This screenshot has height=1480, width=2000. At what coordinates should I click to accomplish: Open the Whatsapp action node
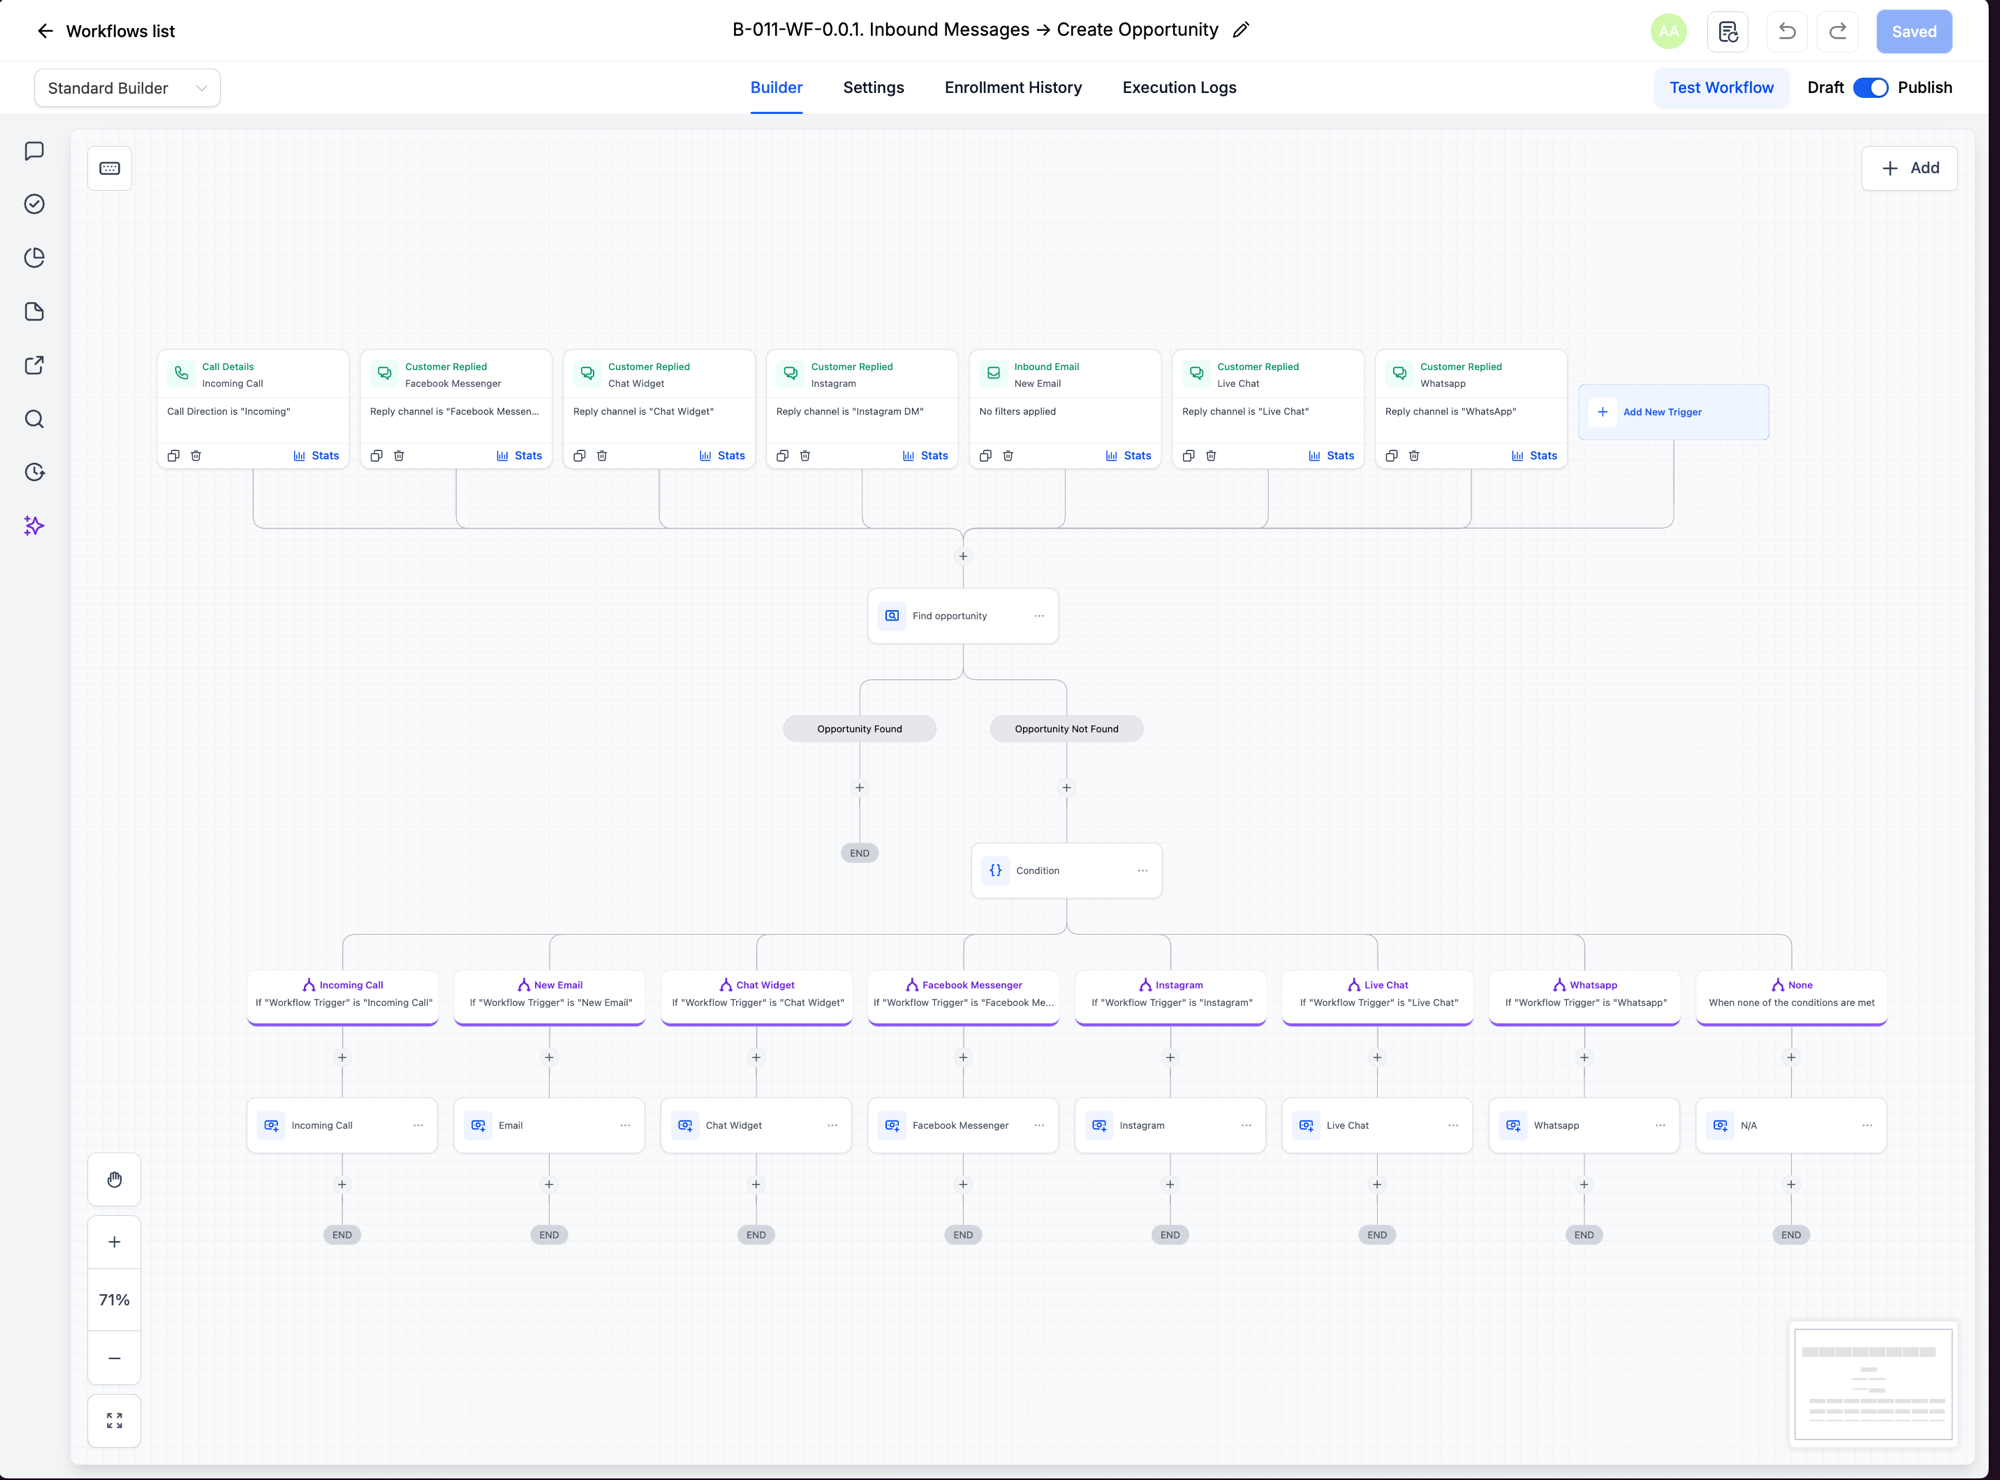1584,1126
